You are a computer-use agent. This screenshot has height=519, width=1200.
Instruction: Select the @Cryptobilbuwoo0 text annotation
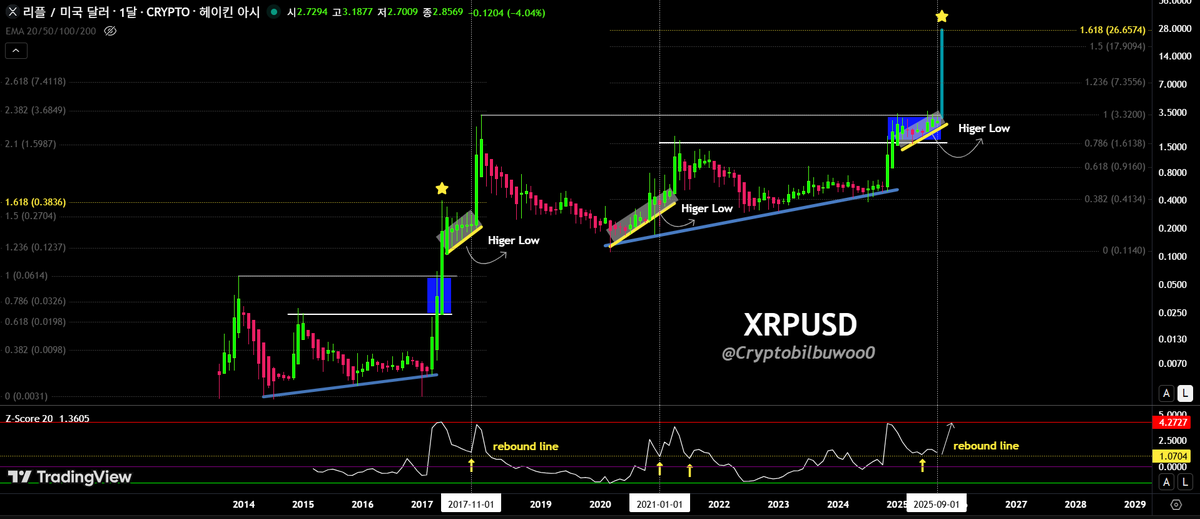pos(799,353)
